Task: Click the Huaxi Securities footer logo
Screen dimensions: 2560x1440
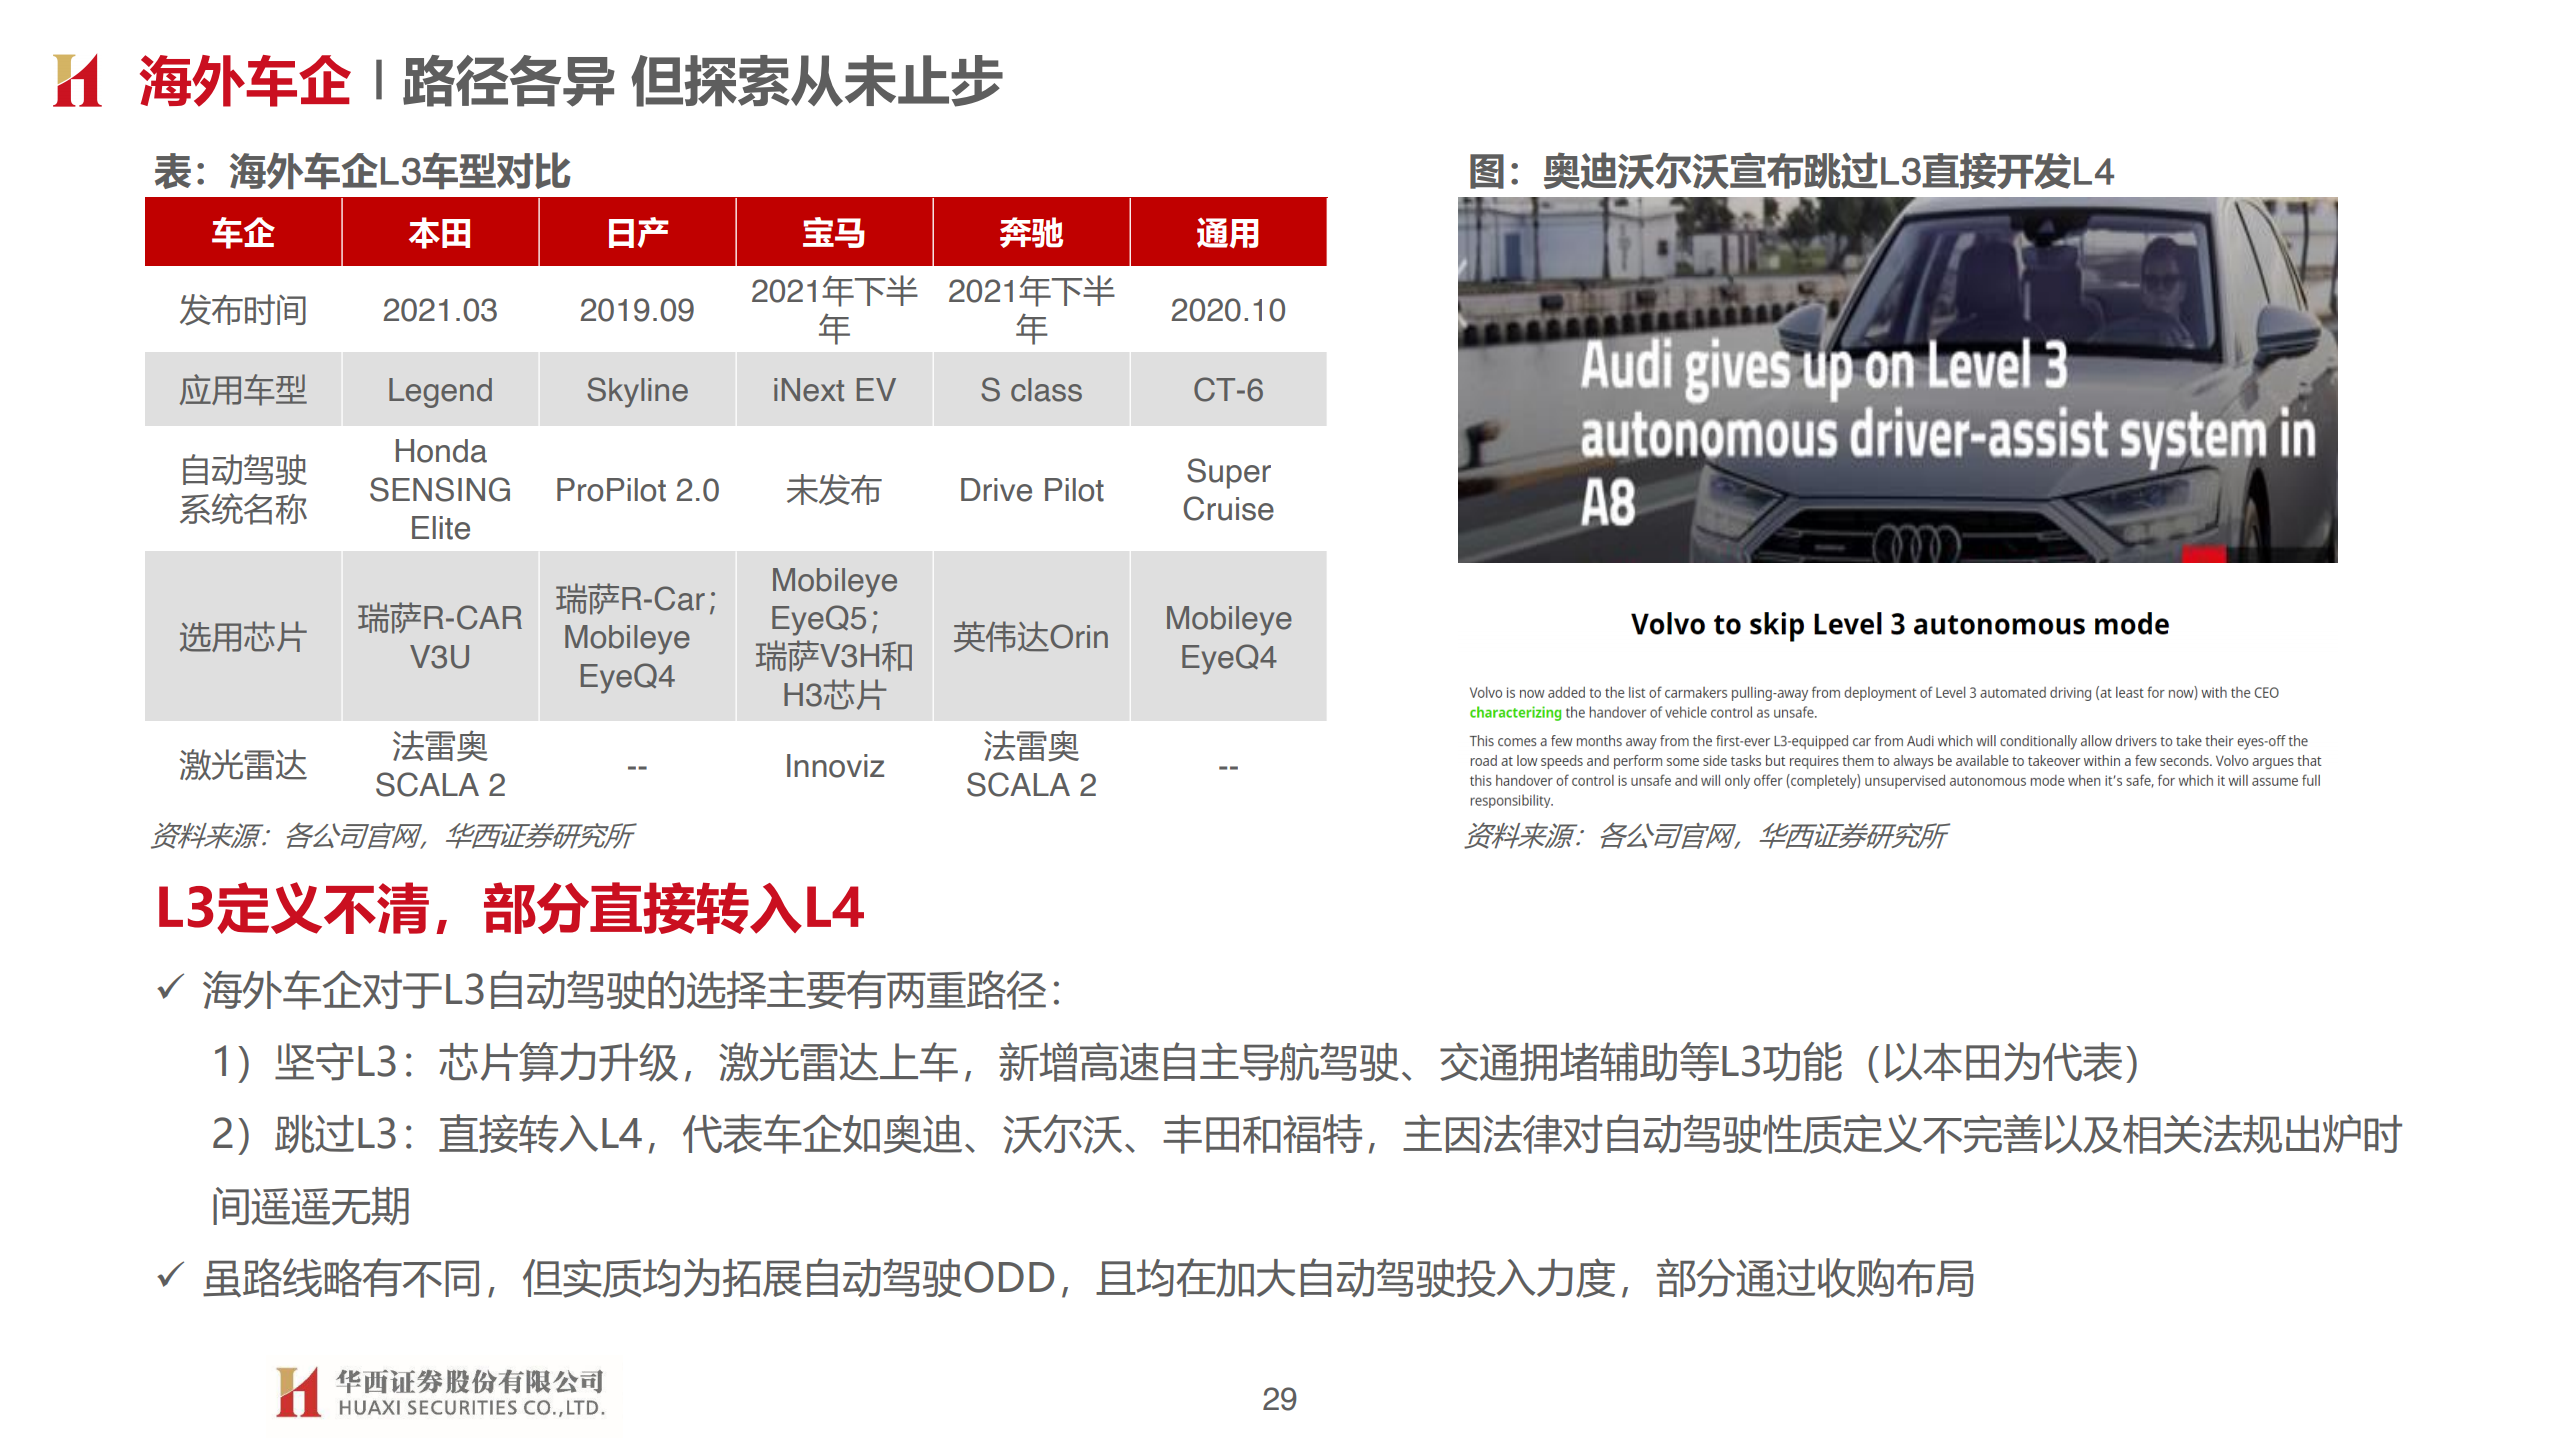Action: pos(440,1393)
